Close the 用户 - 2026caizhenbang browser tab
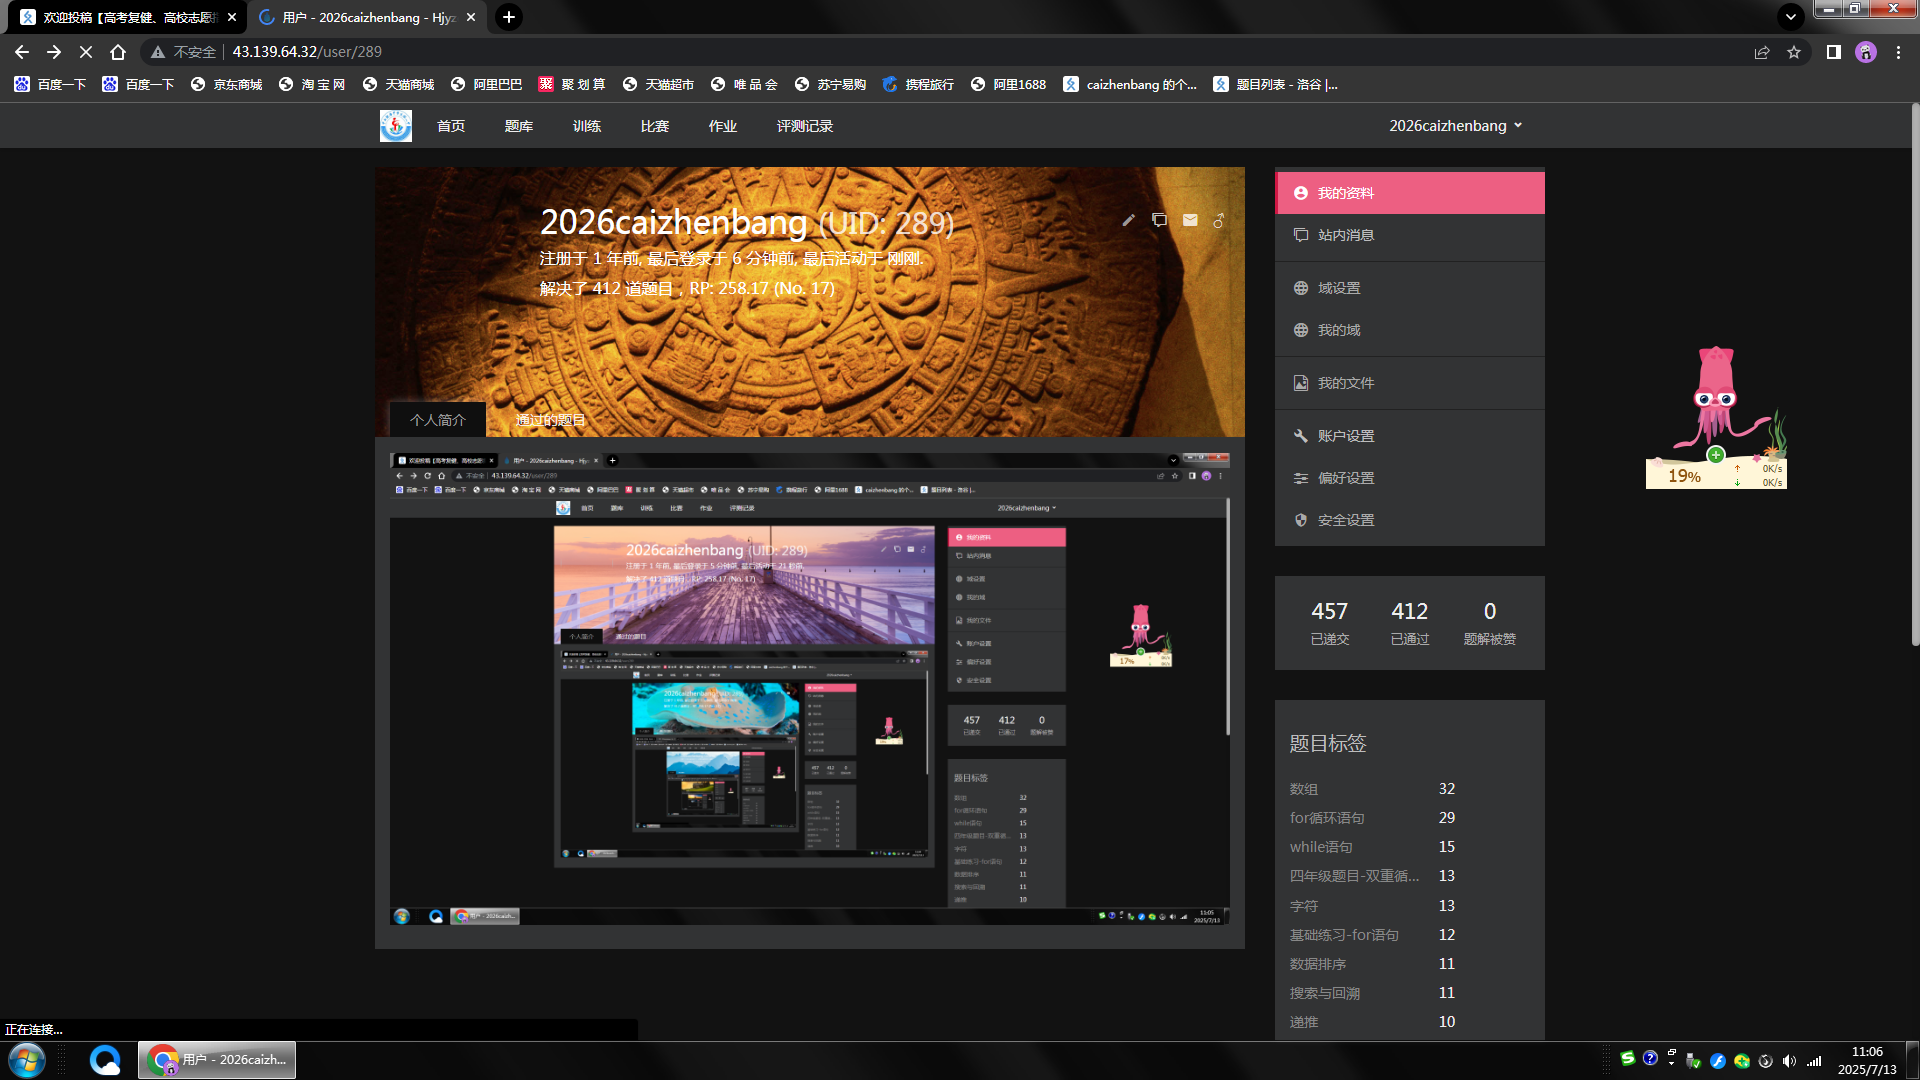The image size is (1920, 1080). (x=471, y=17)
